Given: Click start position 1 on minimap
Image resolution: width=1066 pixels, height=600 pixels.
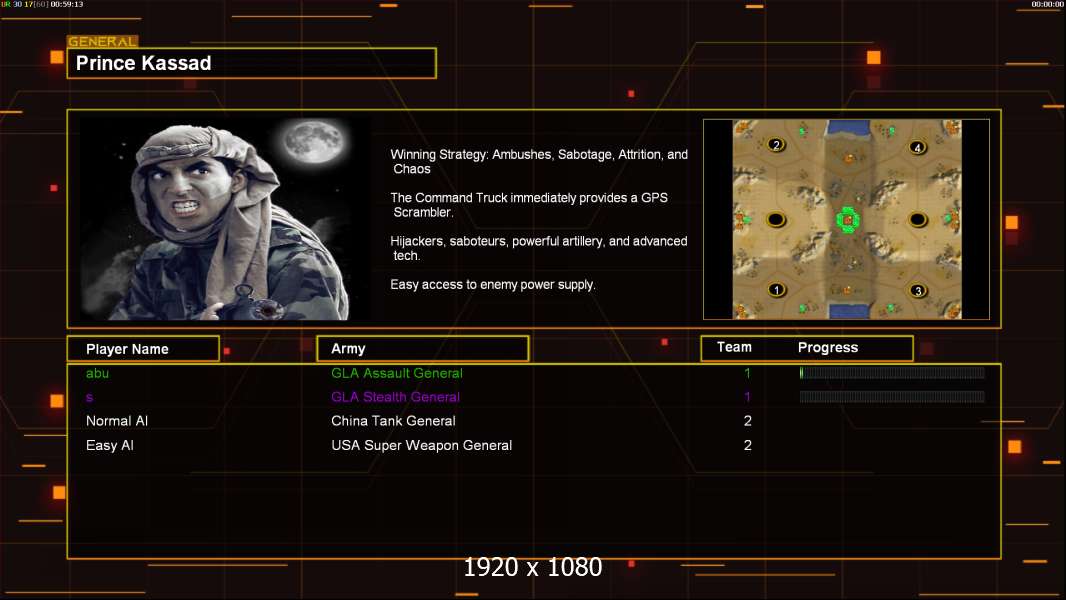Looking at the screenshot, I should [776, 289].
